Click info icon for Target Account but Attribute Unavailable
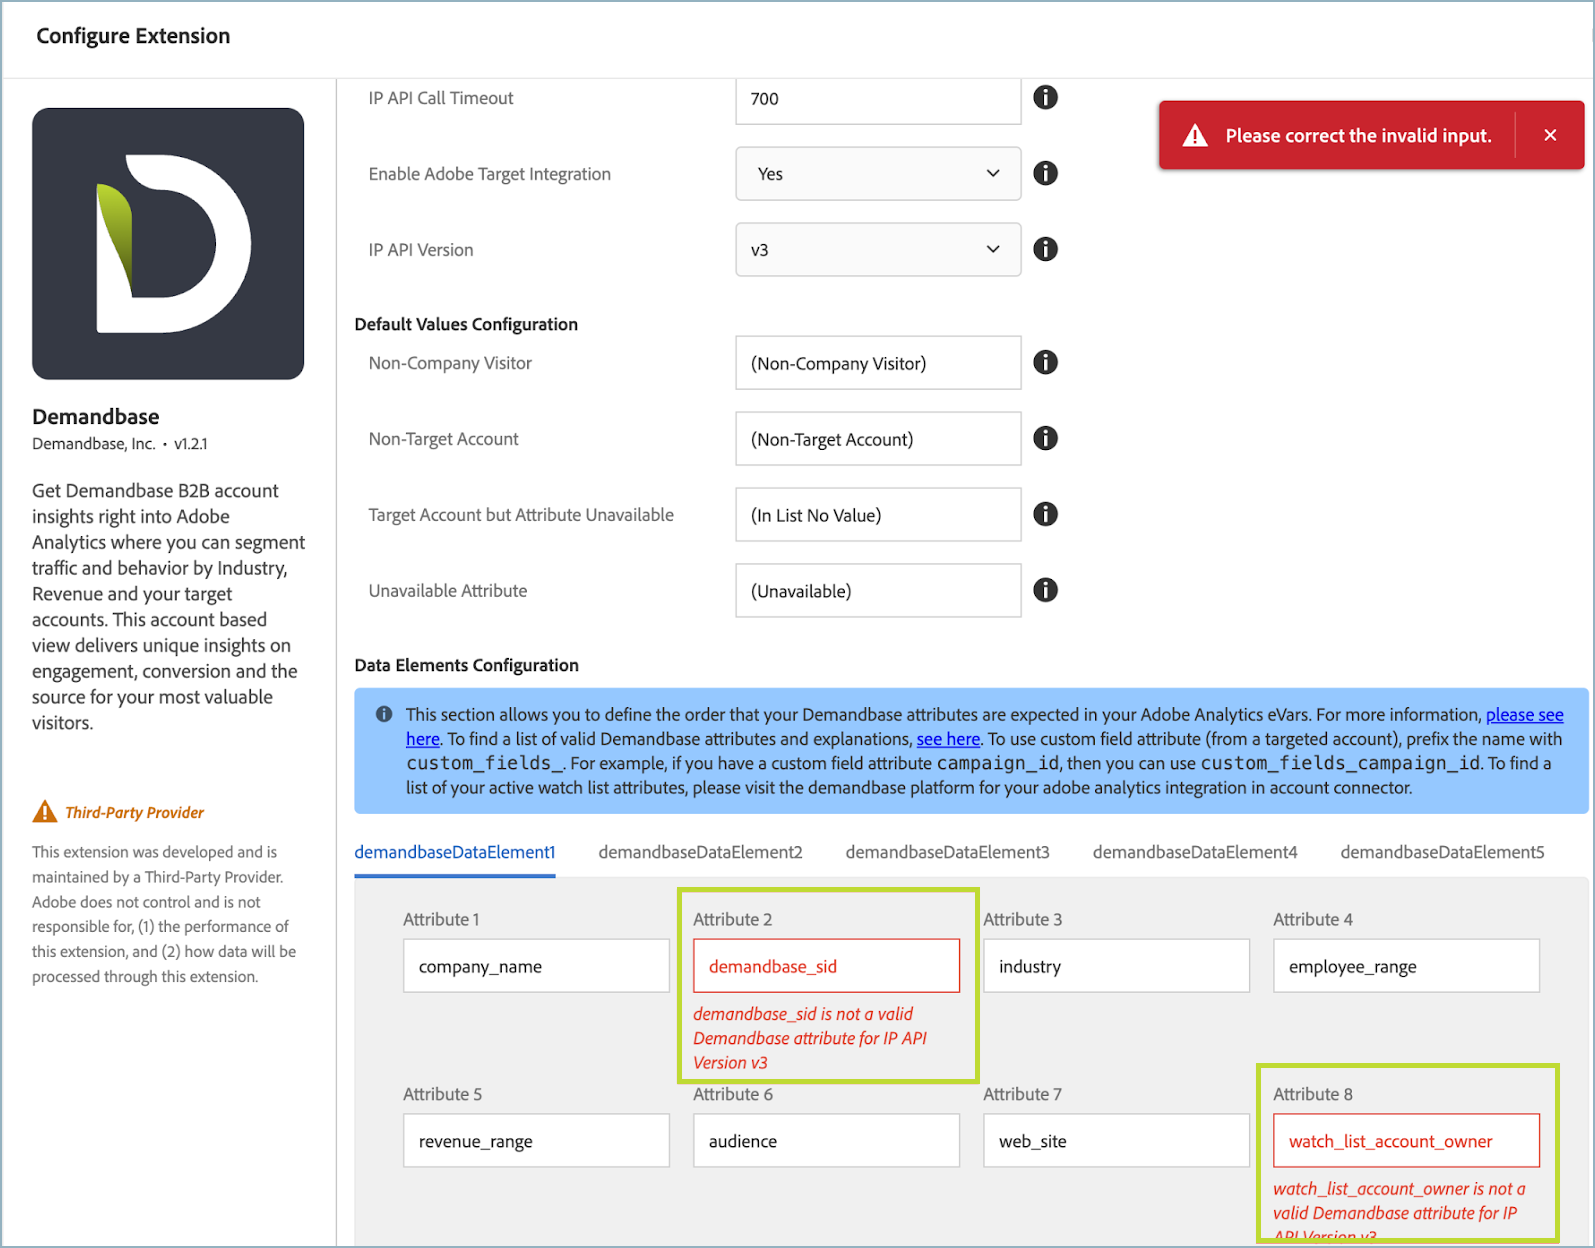This screenshot has width=1595, height=1248. [1045, 514]
